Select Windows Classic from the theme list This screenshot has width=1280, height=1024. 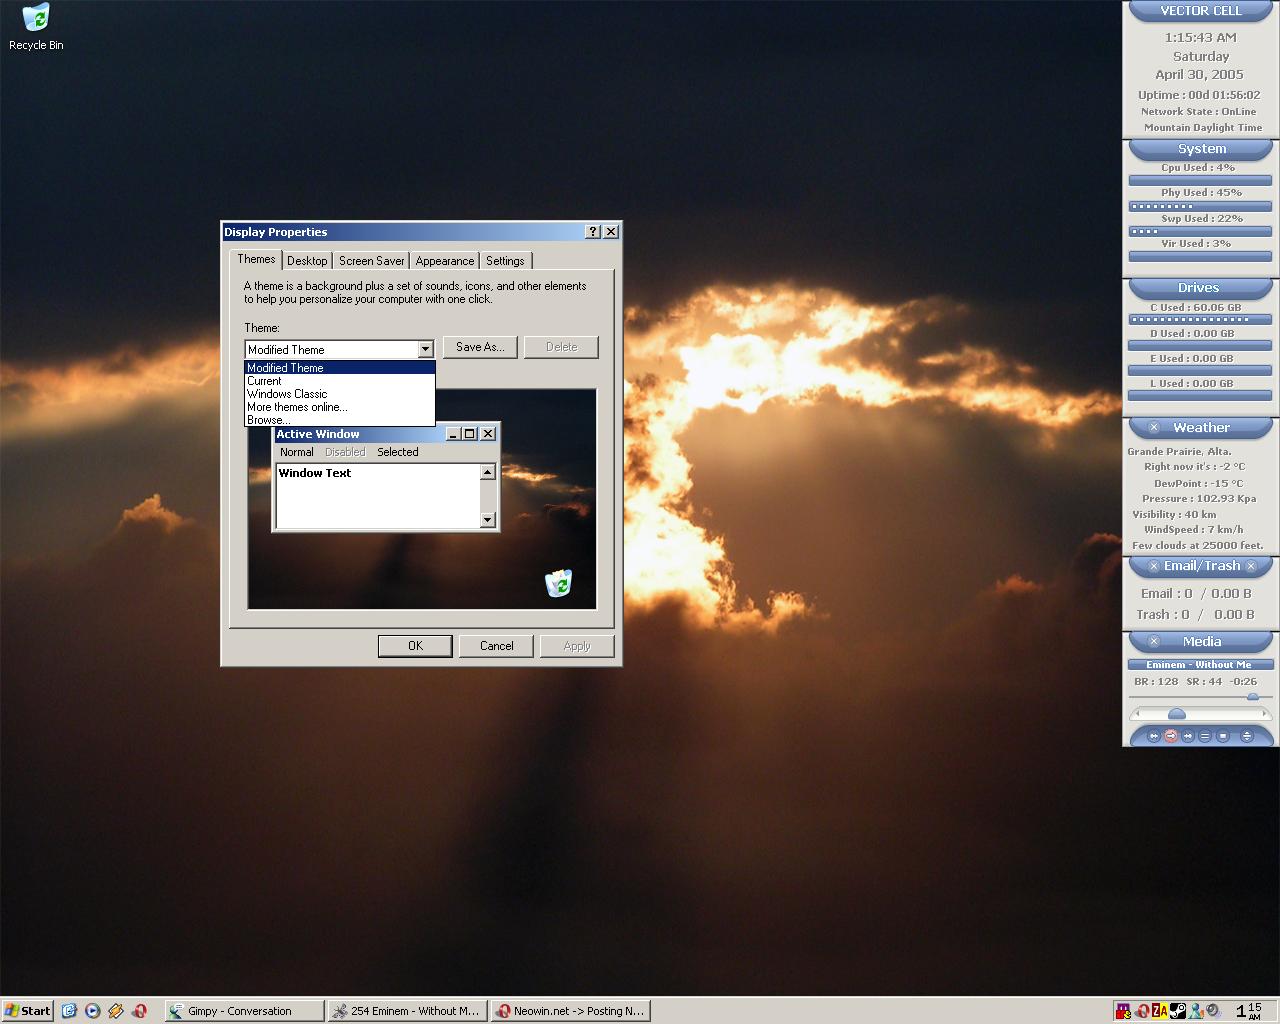pyautogui.click(x=287, y=394)
